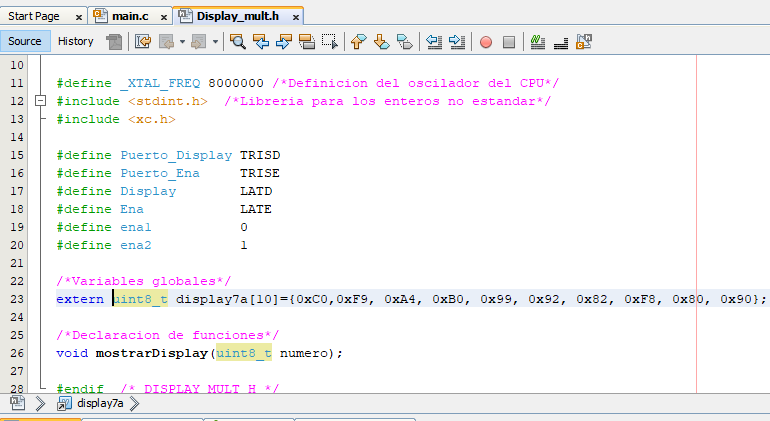770x421 pixels.
Task: Click ena2 macro name
Action: click(x=136, y=245)
